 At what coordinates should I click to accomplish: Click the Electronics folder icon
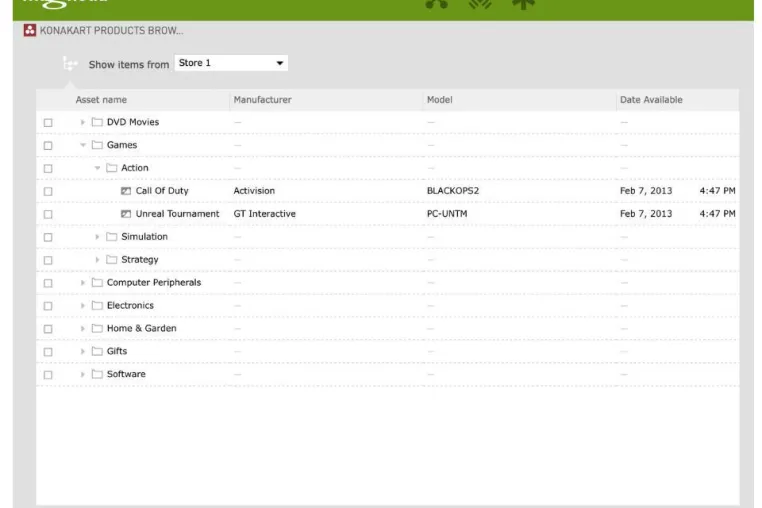click(x=97, y=305)
